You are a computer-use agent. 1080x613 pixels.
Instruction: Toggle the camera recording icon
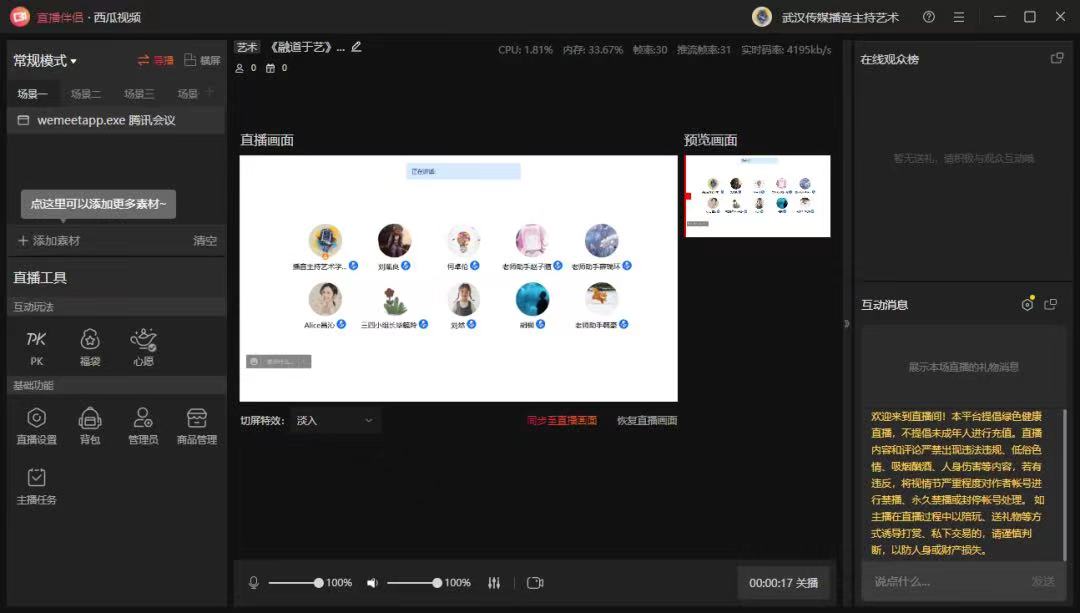pos(535,583)
